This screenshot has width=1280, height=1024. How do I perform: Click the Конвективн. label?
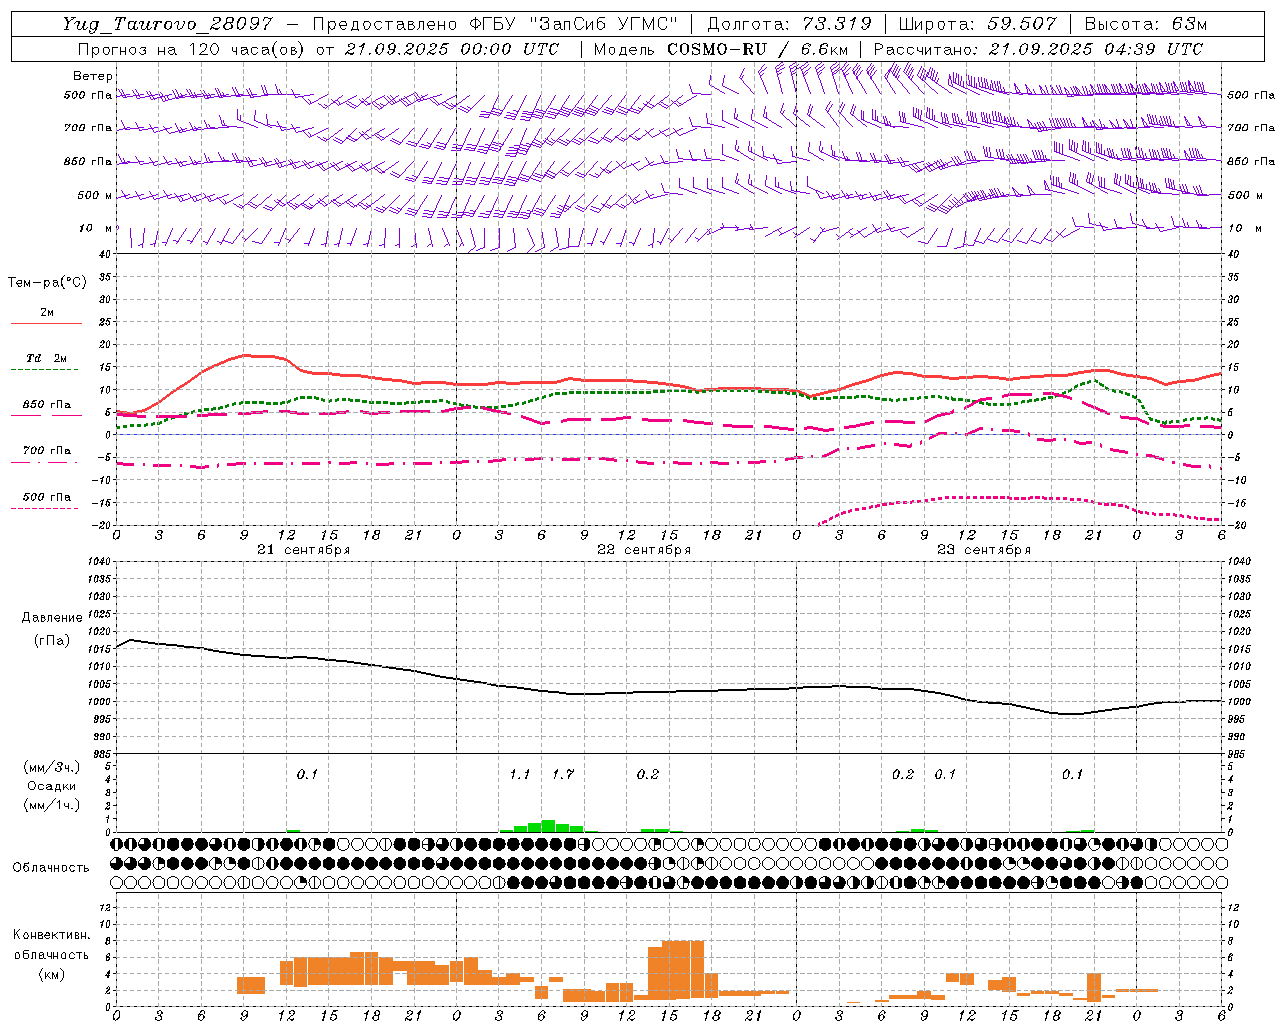pyautogui.click(x=52, y=935)
